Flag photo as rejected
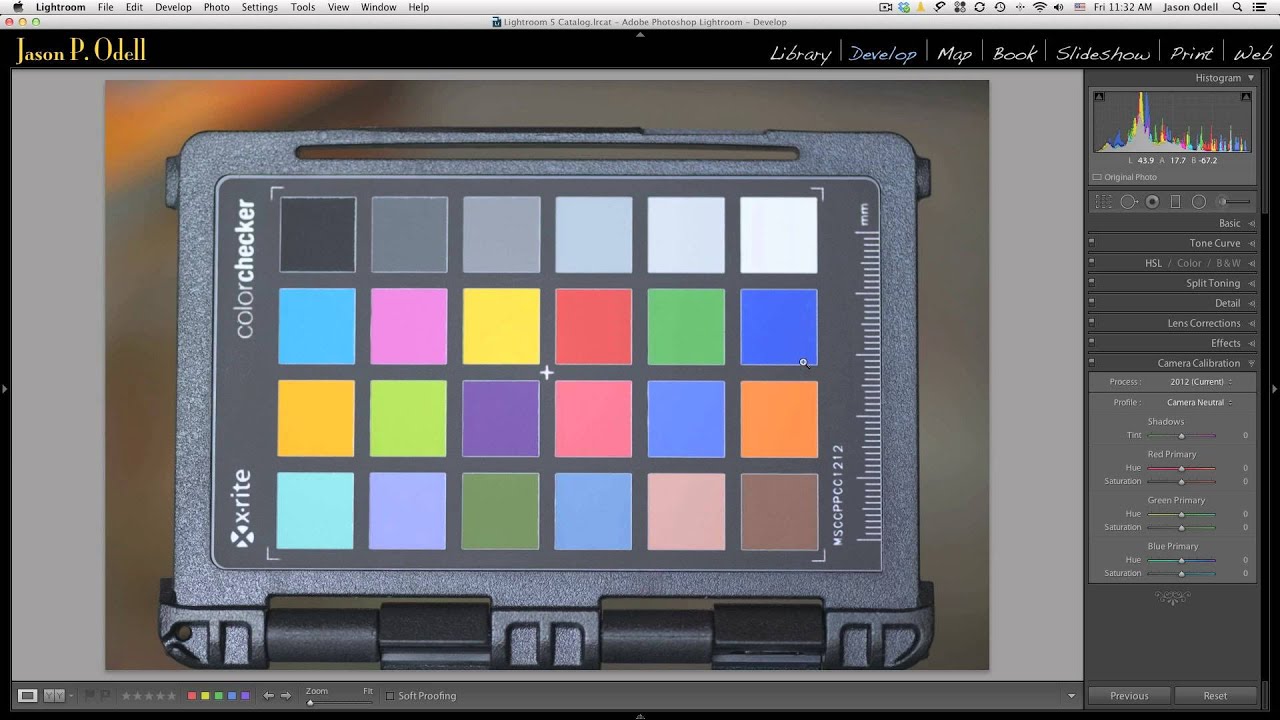The height and width of the screenshot is (720, 1280). 106,695
